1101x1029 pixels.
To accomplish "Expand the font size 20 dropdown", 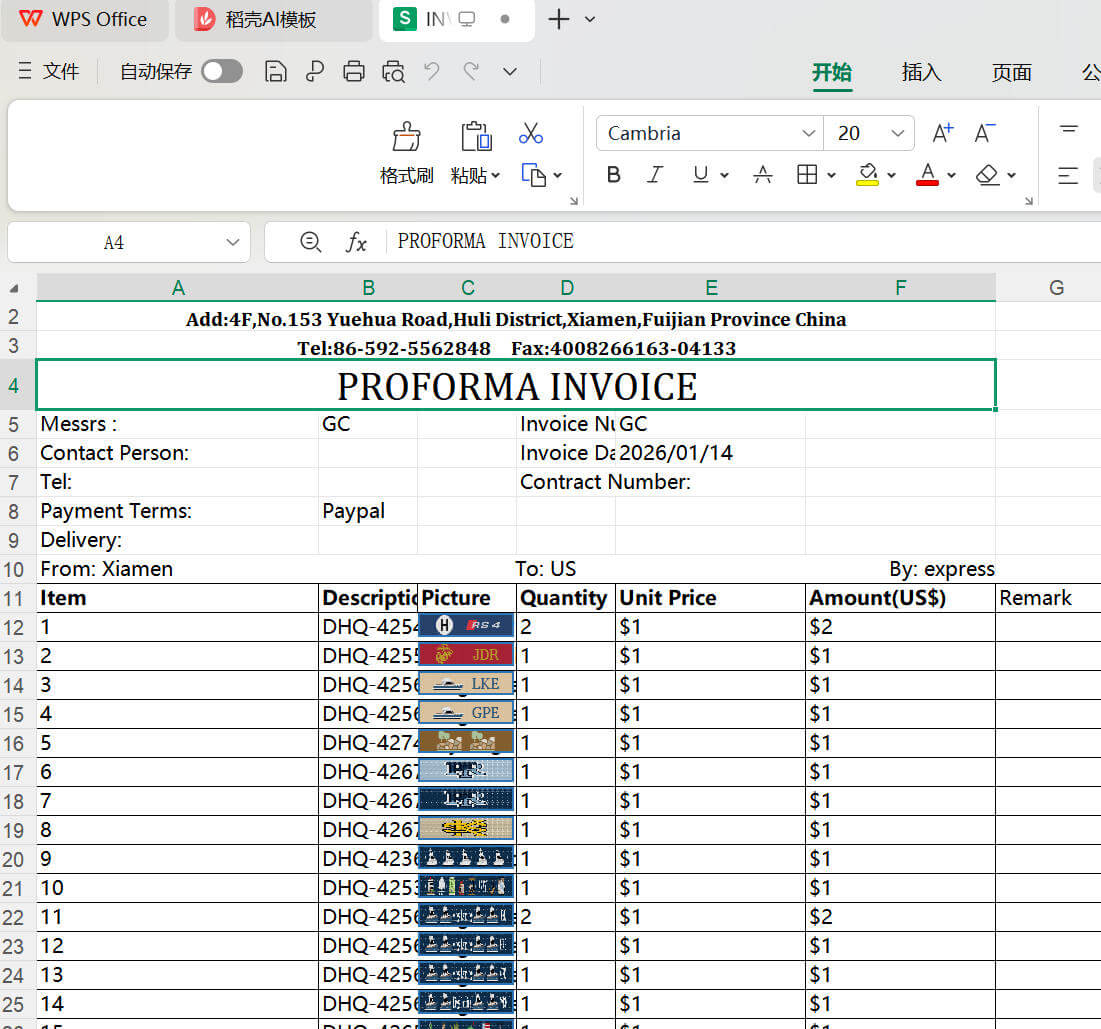I will click(897, 133).
